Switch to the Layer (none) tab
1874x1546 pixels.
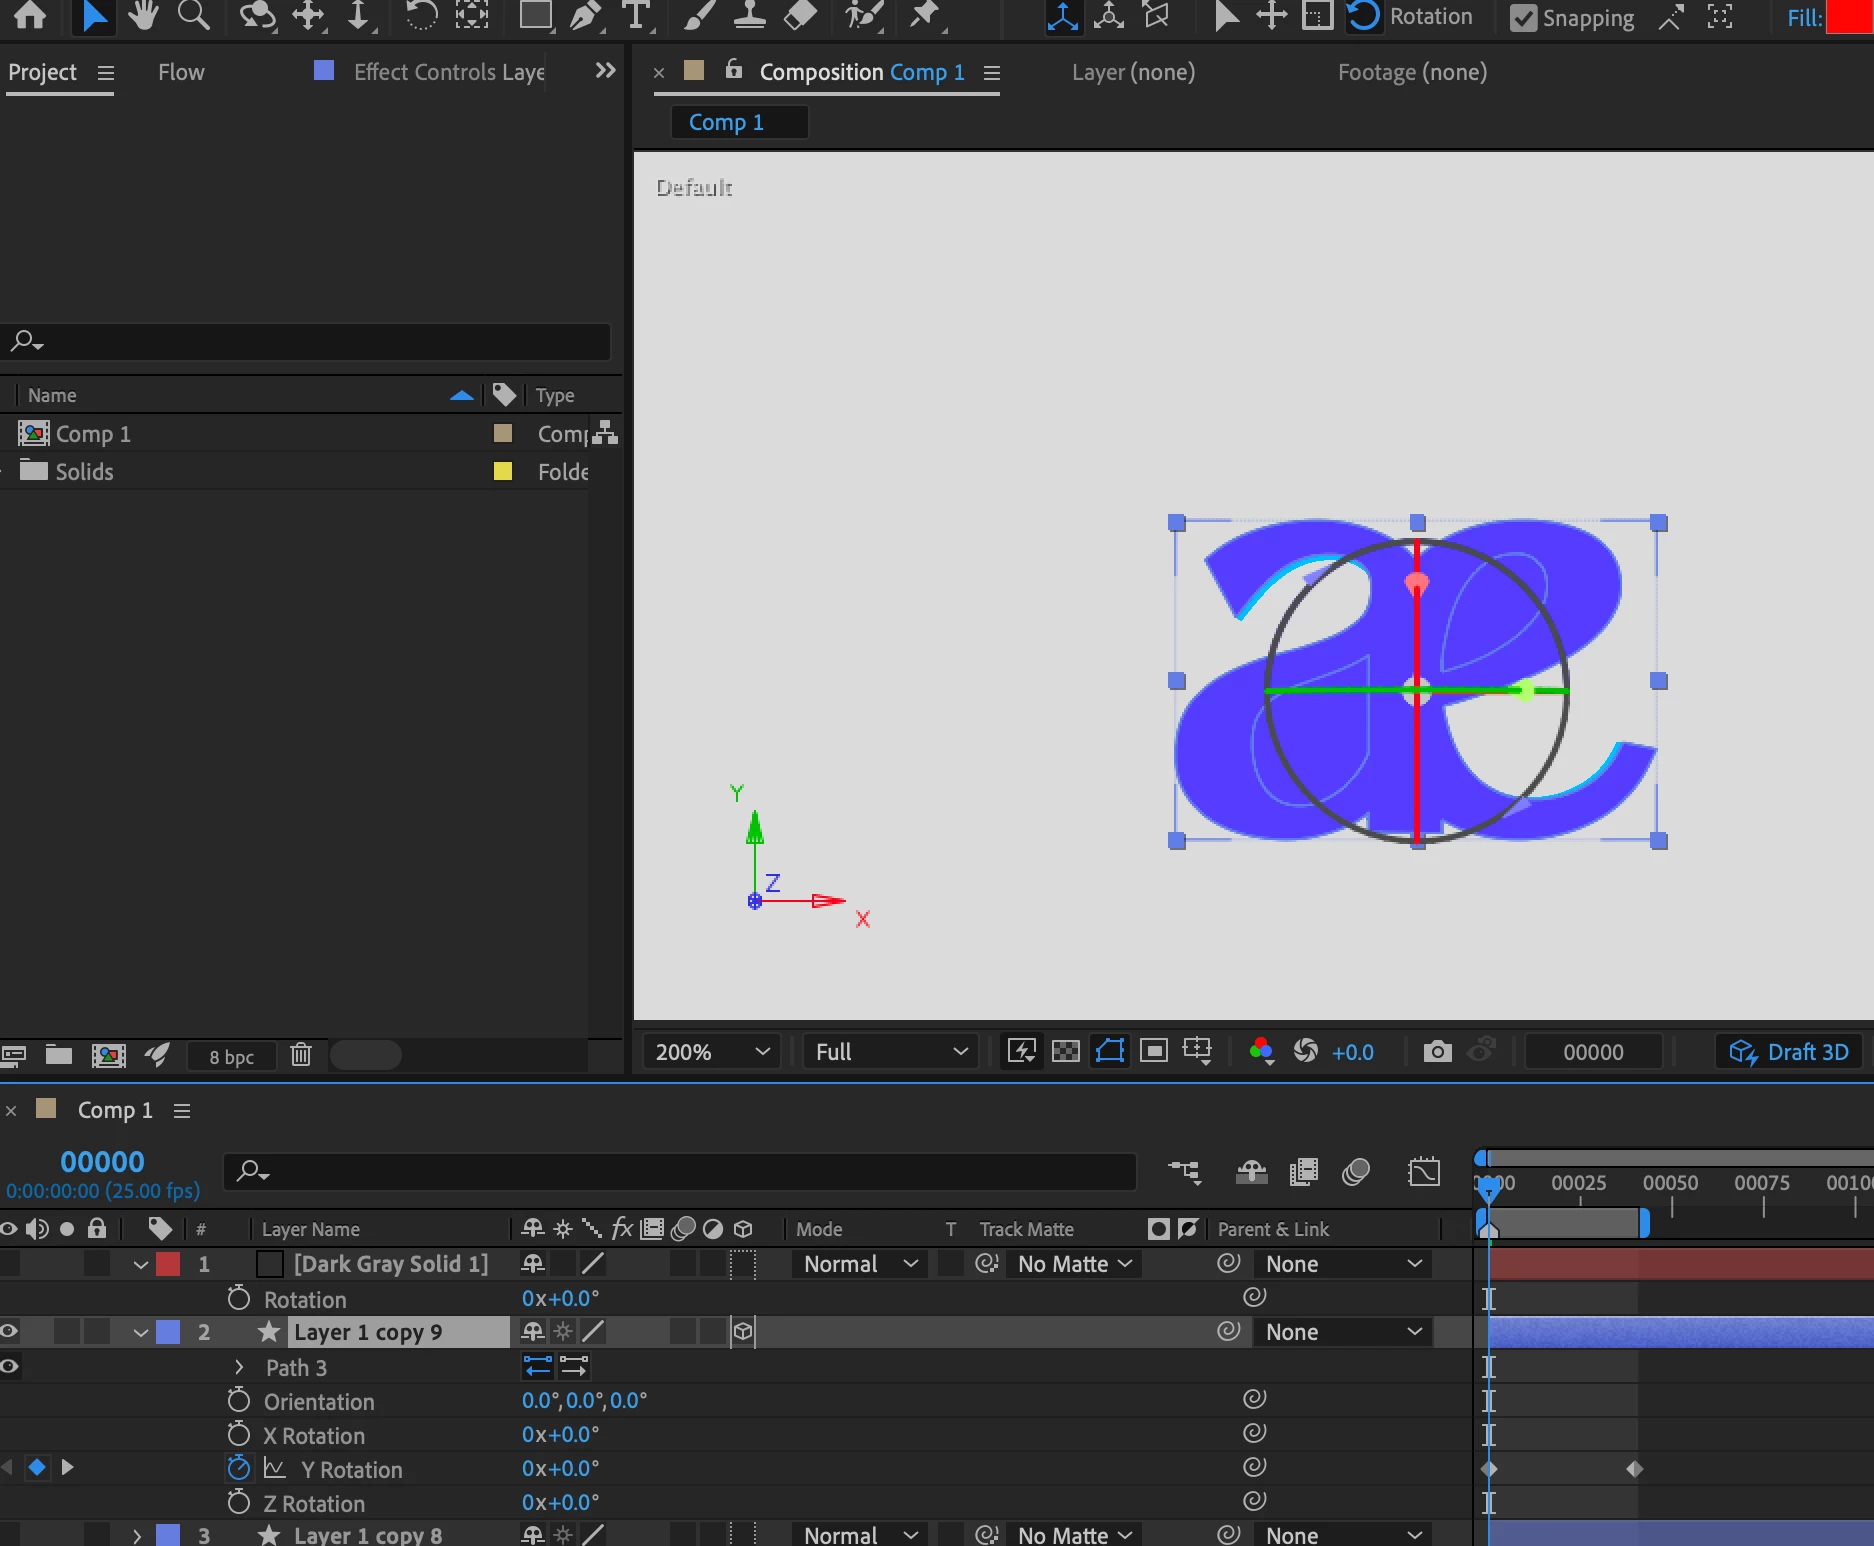1133,72
